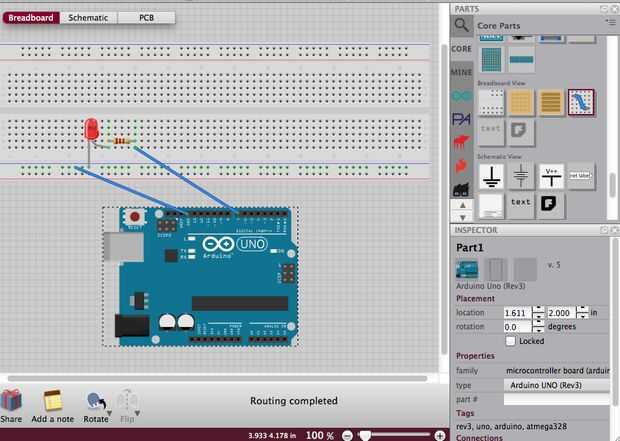620x441 pixels.
Task: Decrease rotation with its down stepper
Action: [538, 330]
